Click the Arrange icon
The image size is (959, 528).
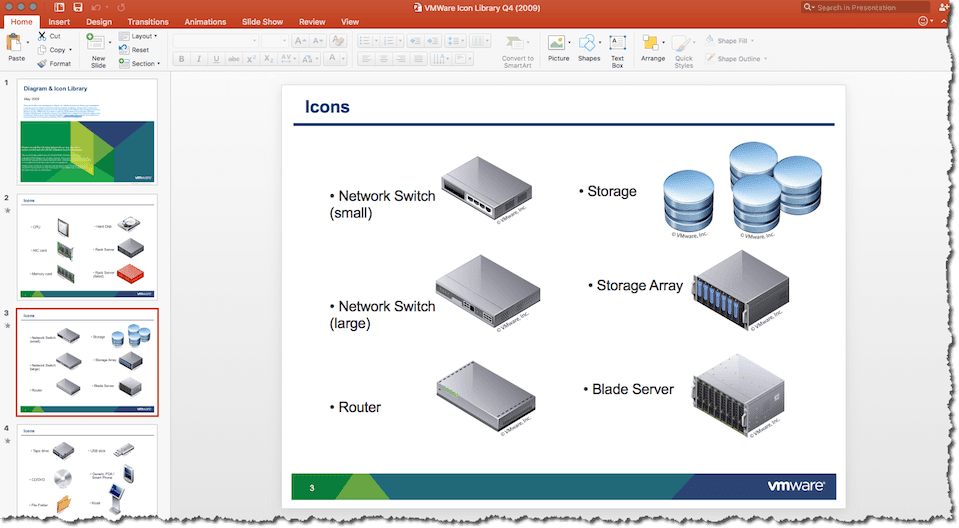point(652,43)
